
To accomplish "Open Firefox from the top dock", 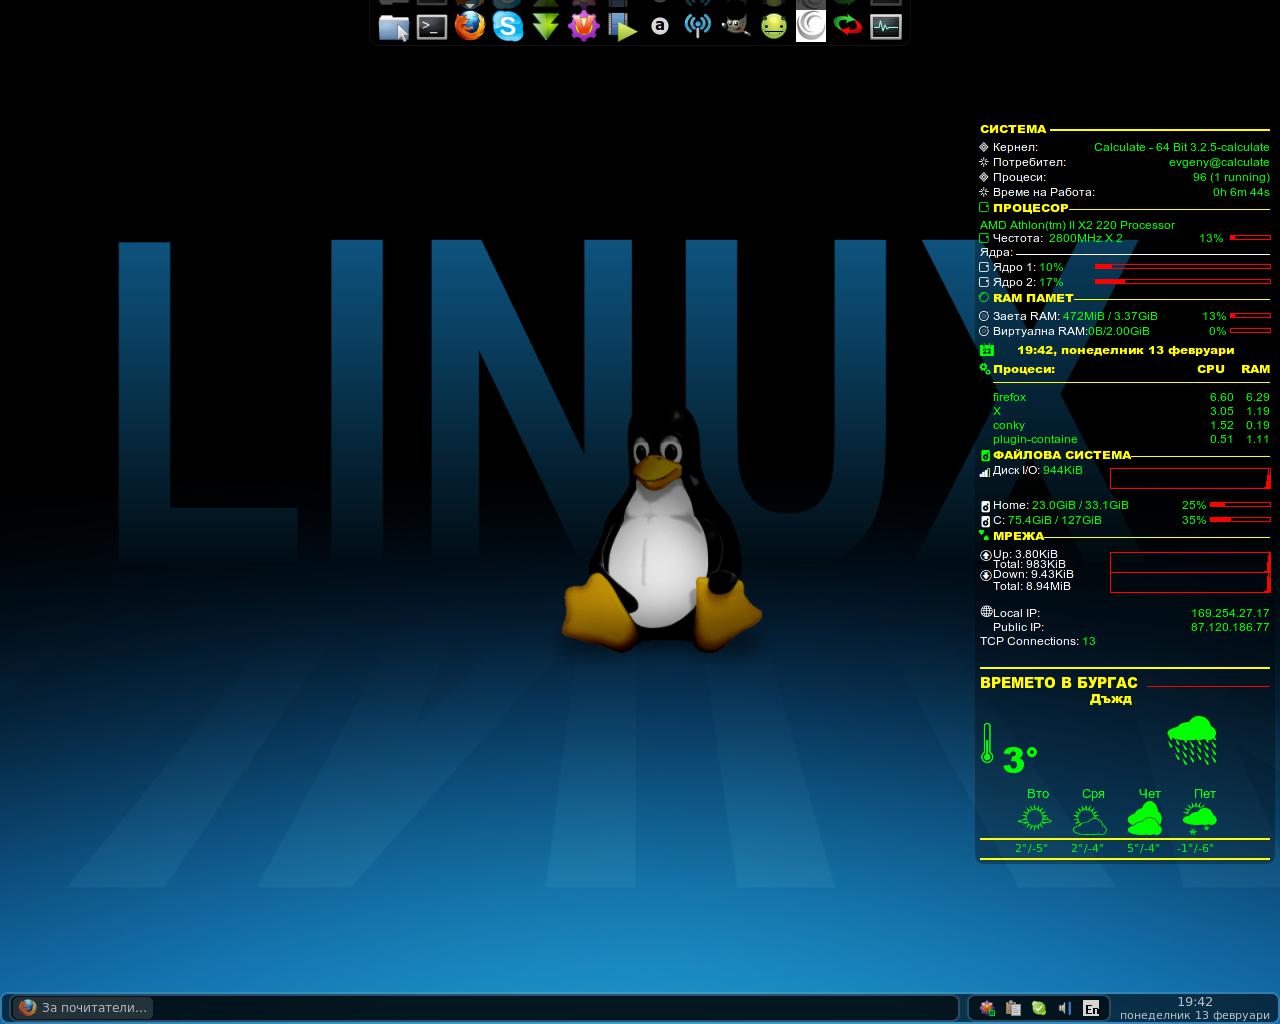I will click(x=470, y=26).
